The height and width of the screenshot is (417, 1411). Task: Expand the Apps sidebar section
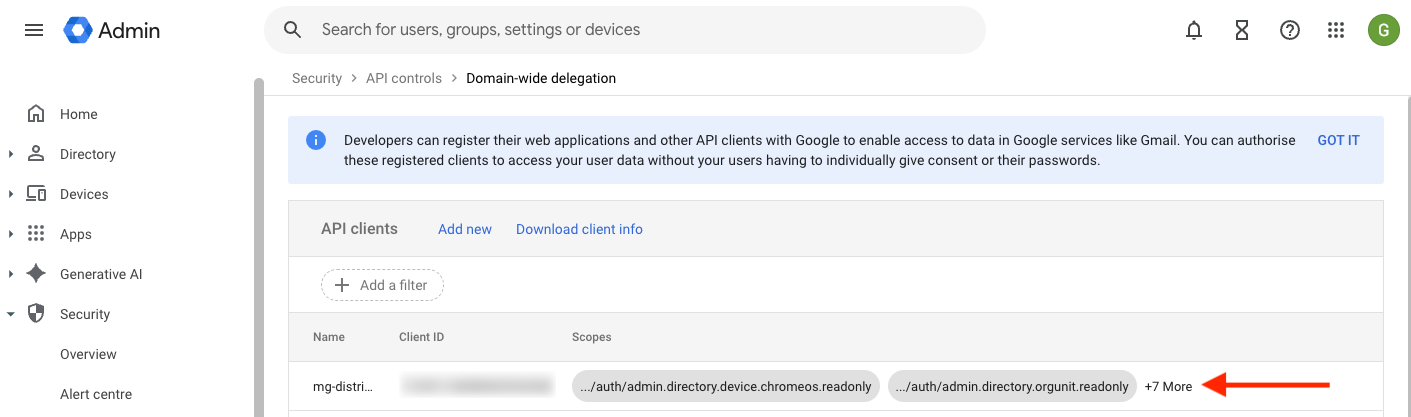point(11,234)
